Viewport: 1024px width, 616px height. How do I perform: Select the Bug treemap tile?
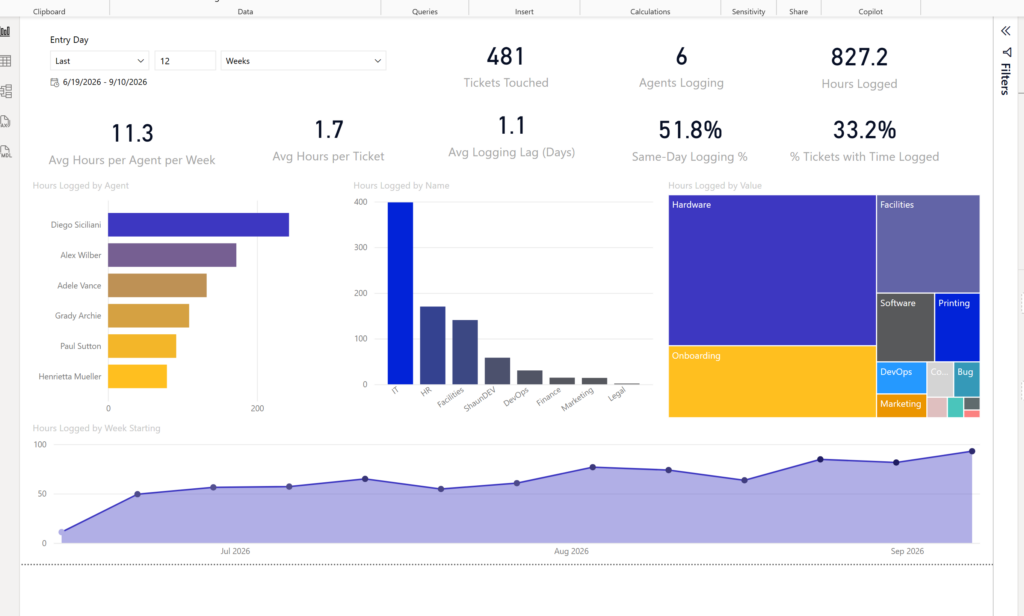click(967, 379)
